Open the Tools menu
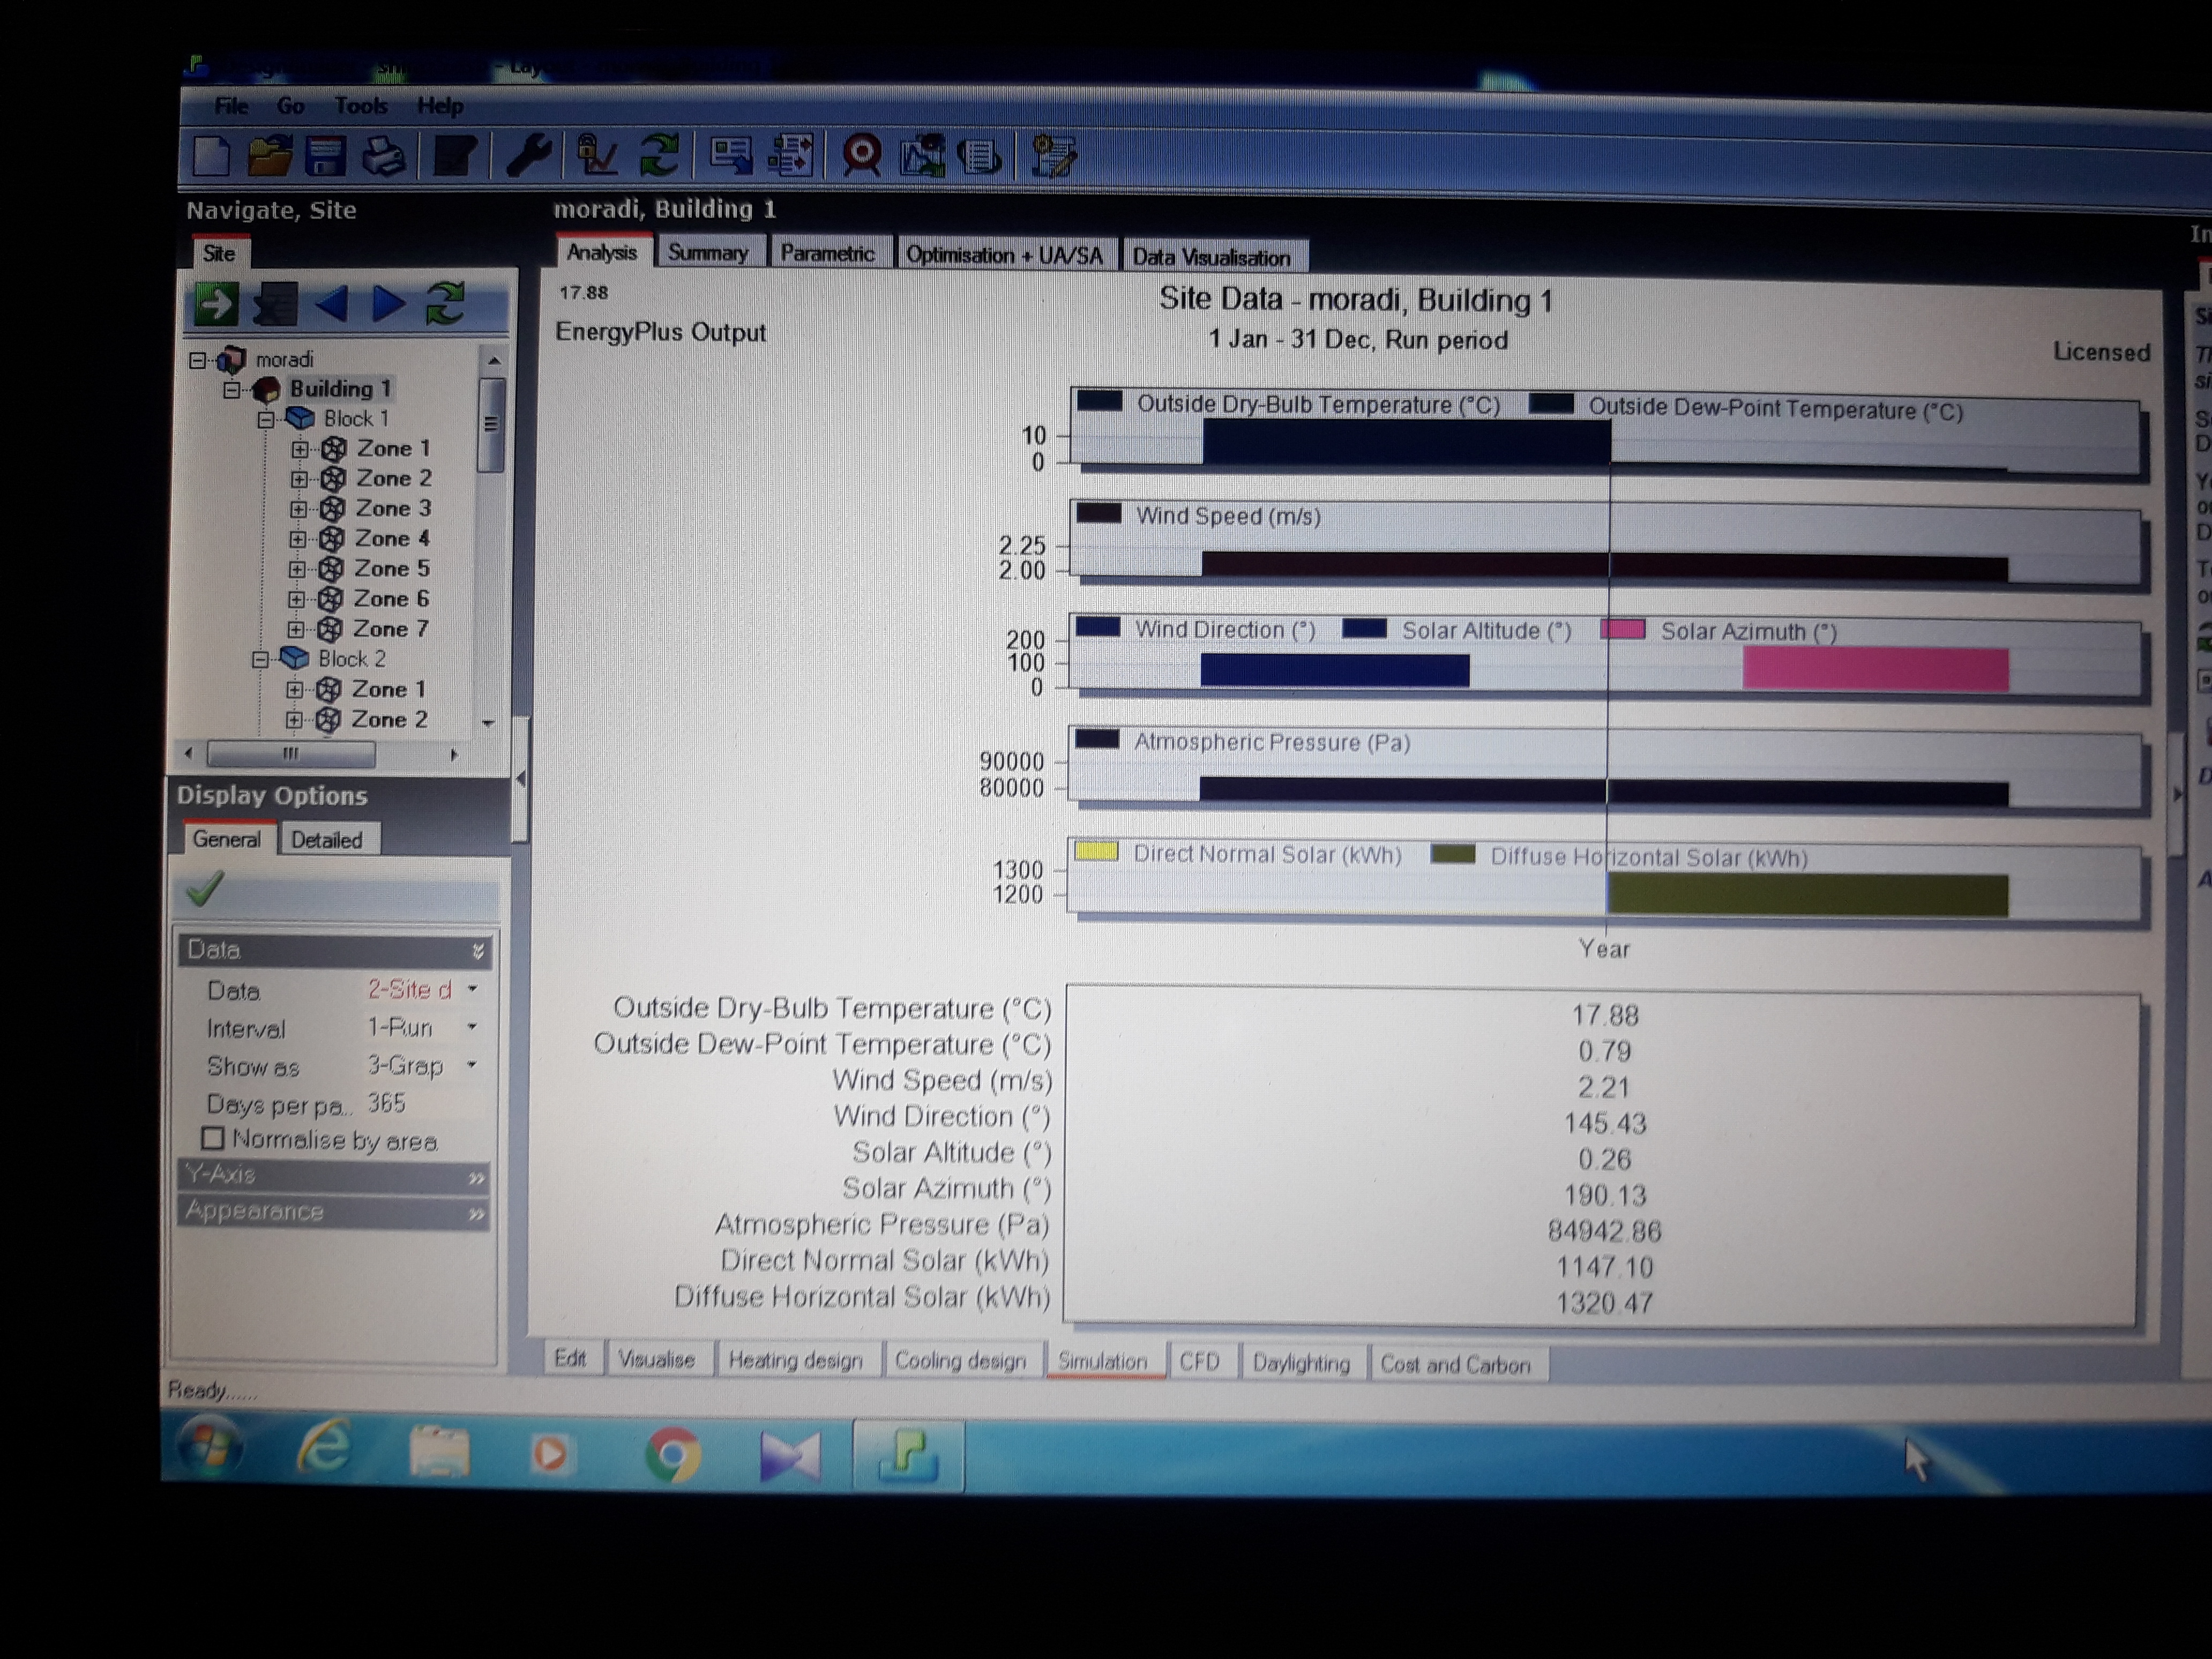This screenshot has height=1659, width=2212. 360,105
